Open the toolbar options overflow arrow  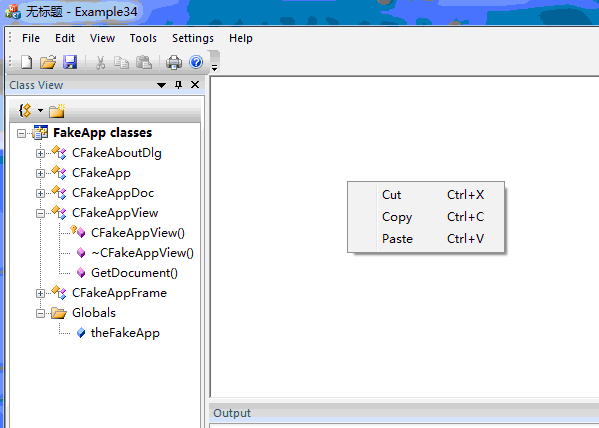(x=215, y=68)
